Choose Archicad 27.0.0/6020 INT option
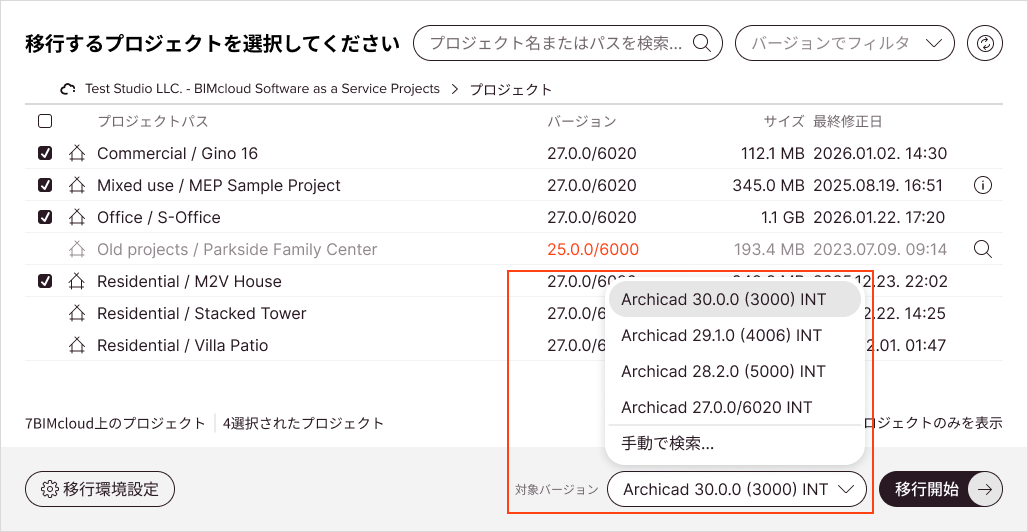The image size is (1028, 532). tap(734, 407)
